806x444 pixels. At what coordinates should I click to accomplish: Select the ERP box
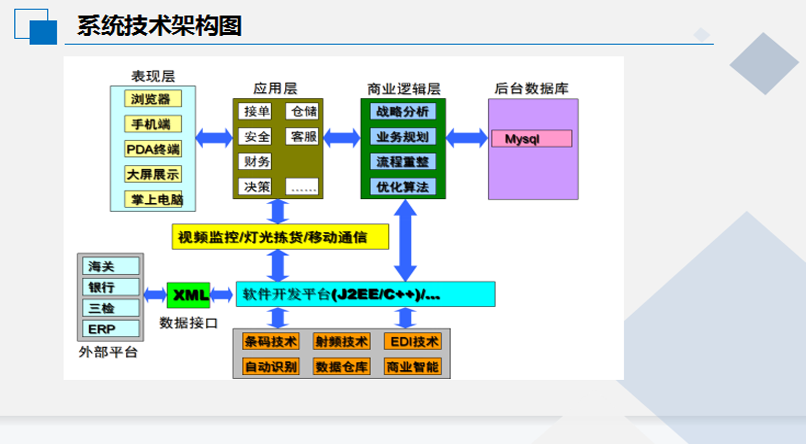111,329
